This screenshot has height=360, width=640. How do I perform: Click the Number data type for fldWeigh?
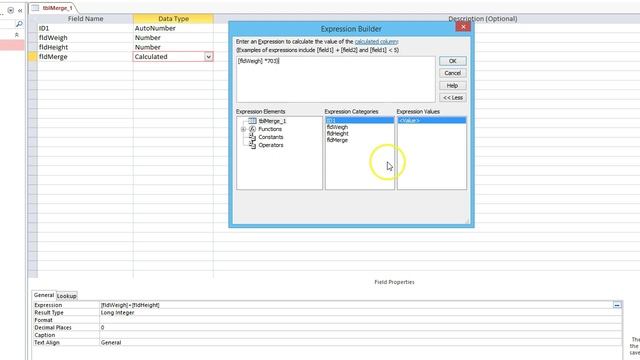tap(173, 38)
